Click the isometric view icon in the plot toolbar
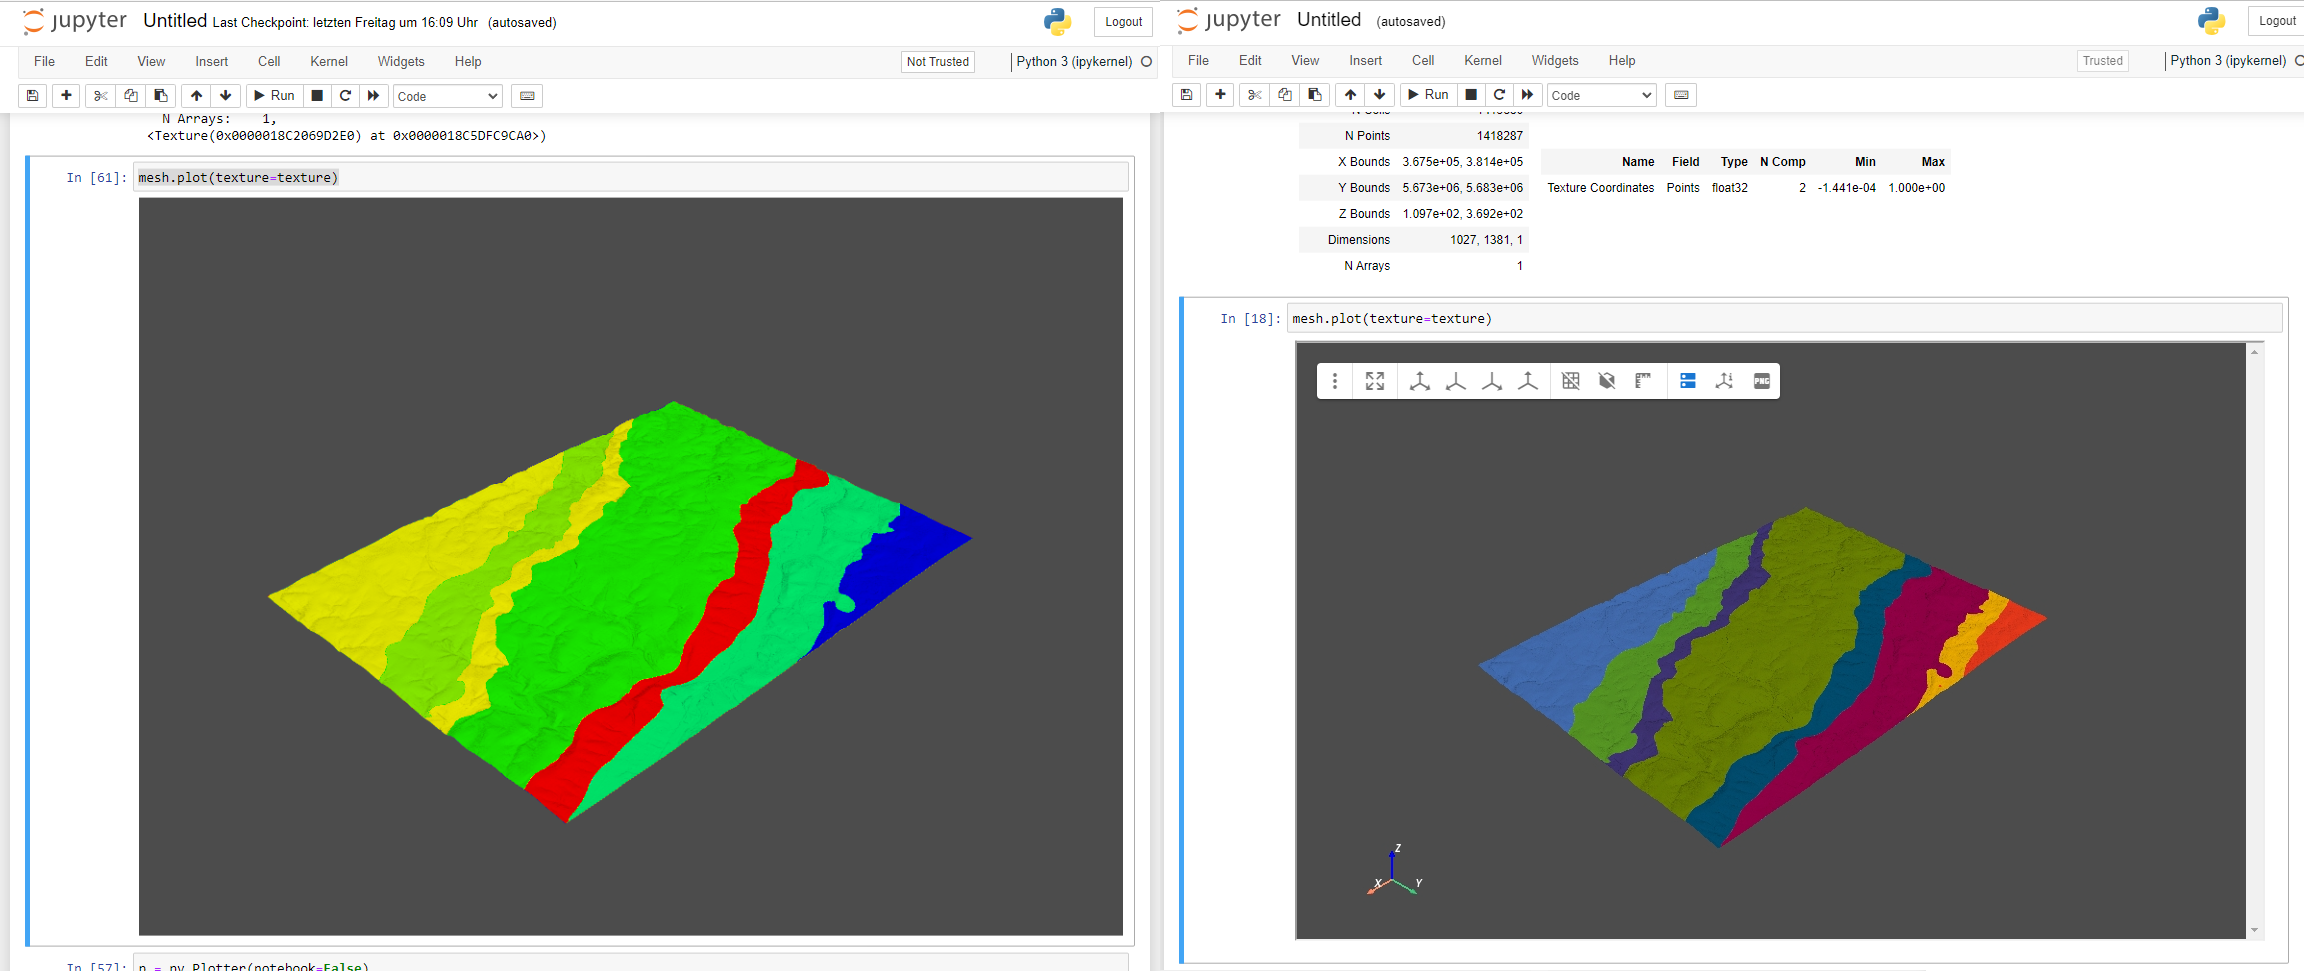2304x971 pixels. (x=1419, y=381)
